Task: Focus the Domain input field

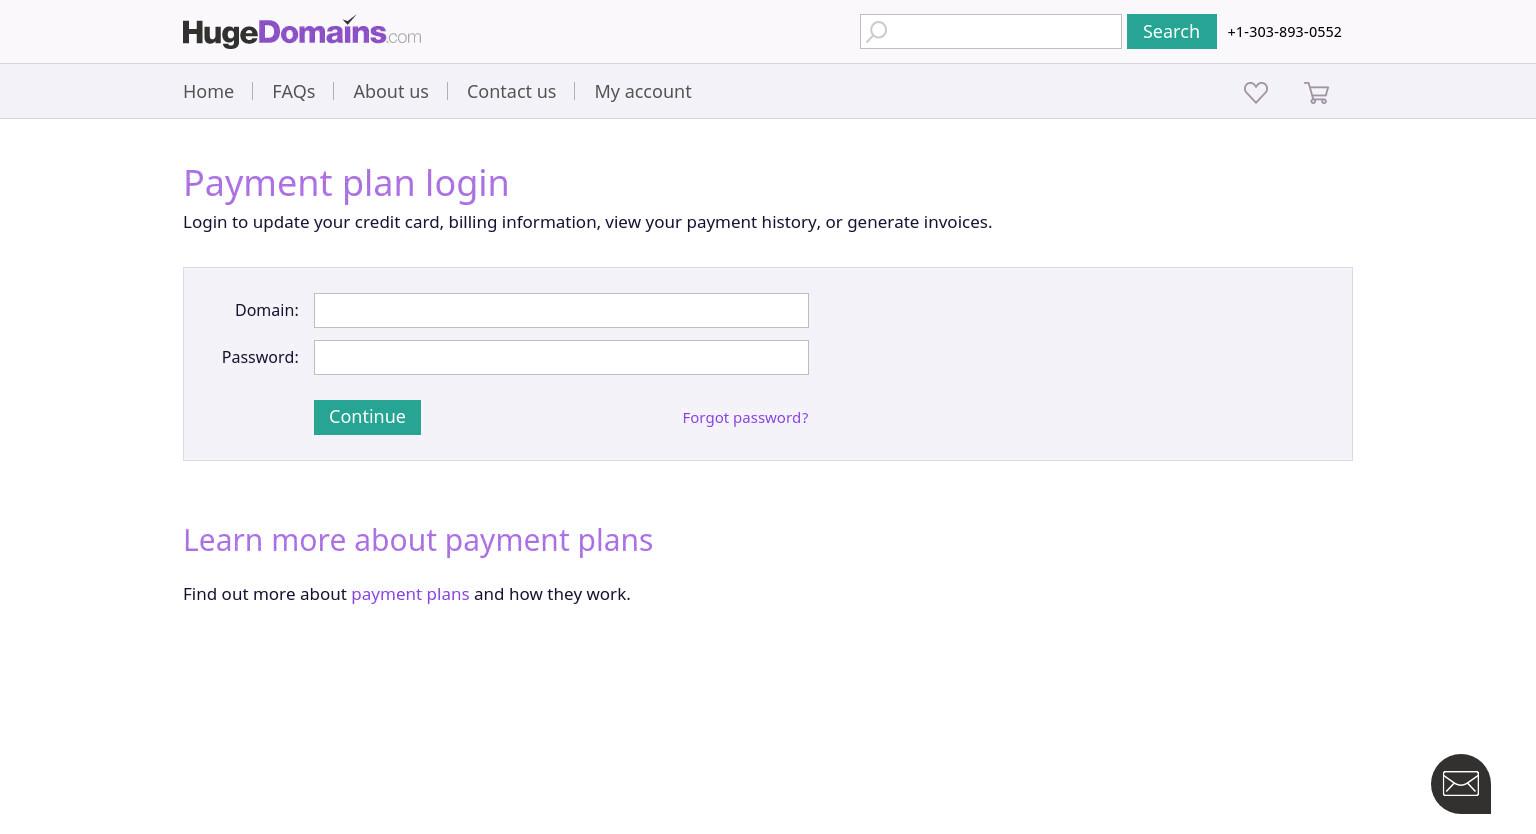Action: pos(561,310)
